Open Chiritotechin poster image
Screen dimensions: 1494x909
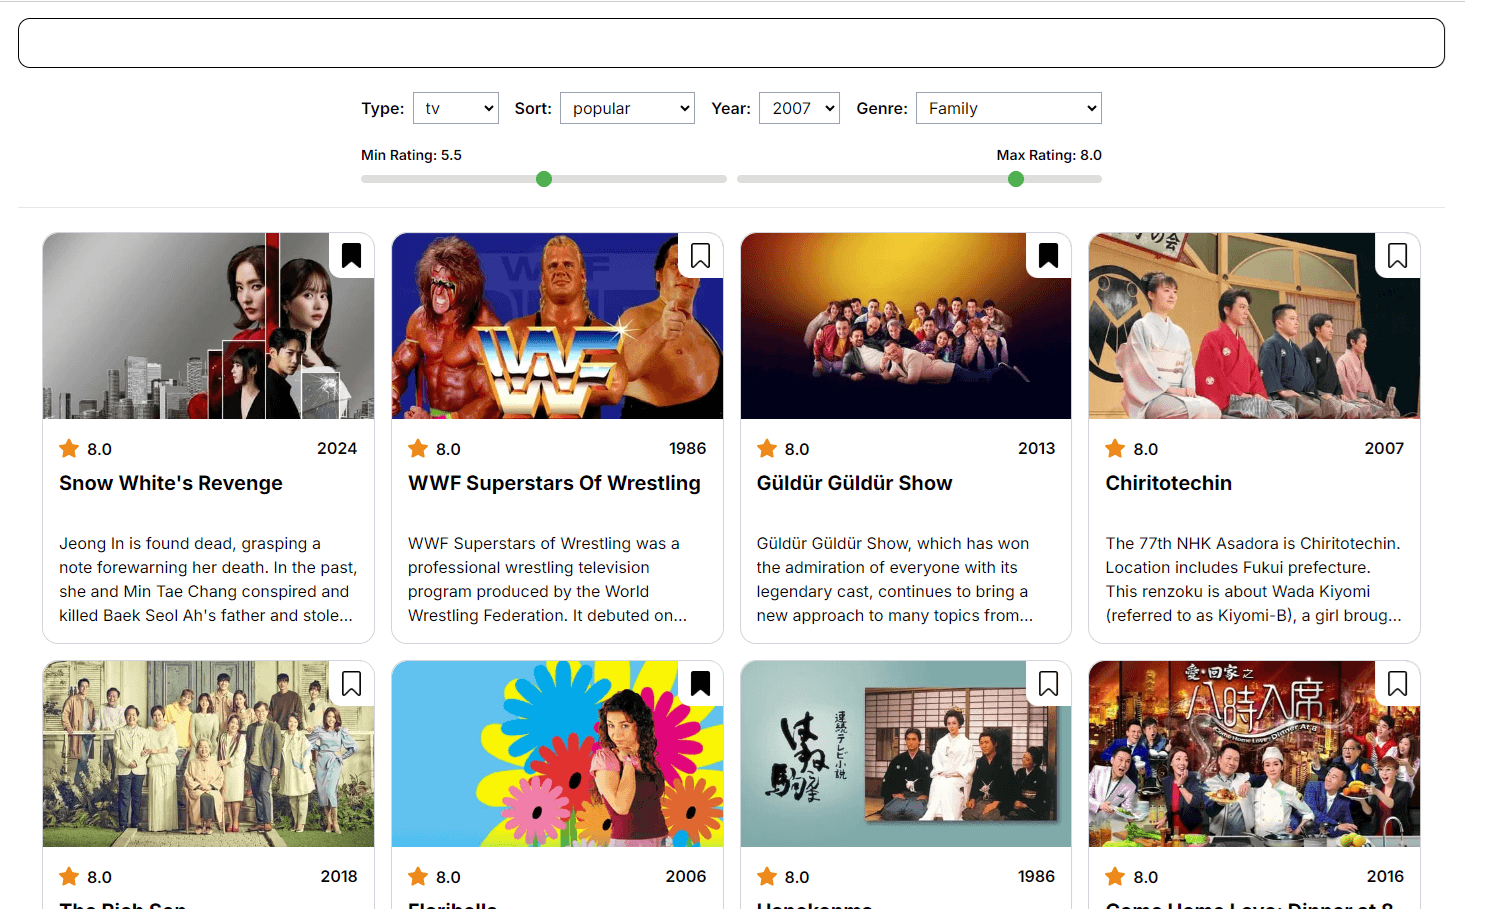click(1254, 326)
